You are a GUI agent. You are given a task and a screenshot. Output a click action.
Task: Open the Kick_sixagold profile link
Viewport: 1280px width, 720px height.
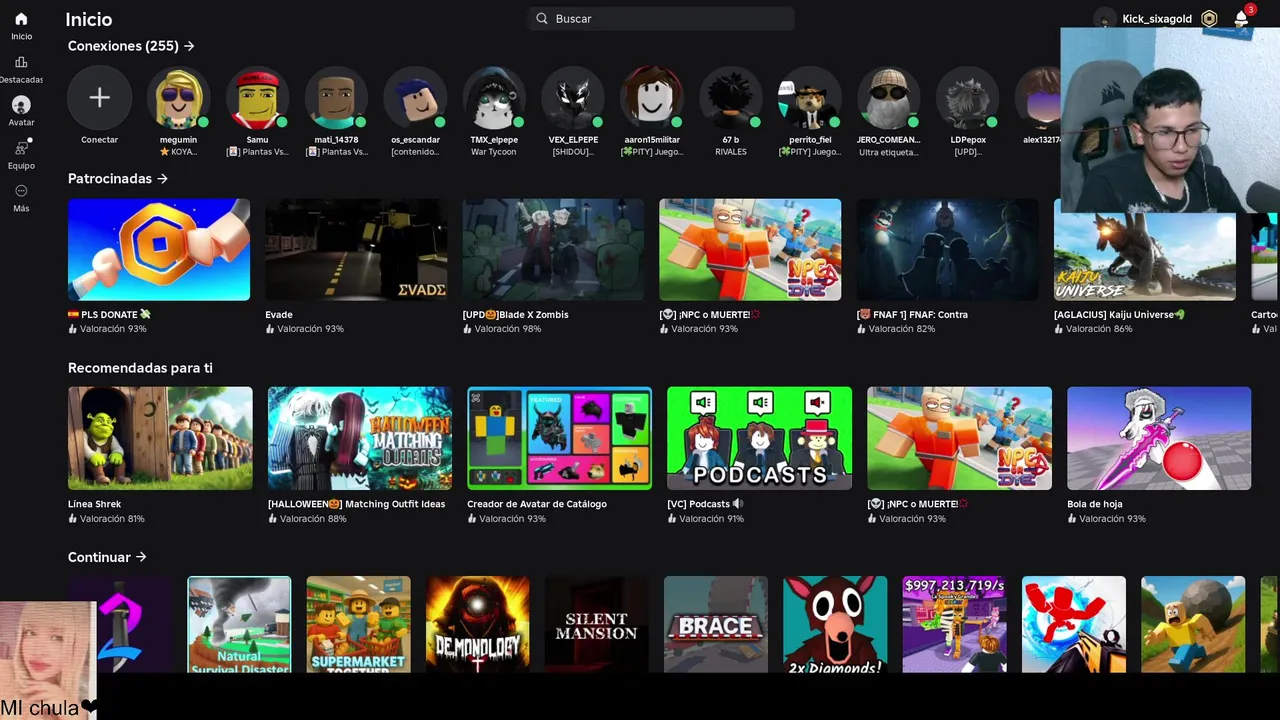[1156, 19]
